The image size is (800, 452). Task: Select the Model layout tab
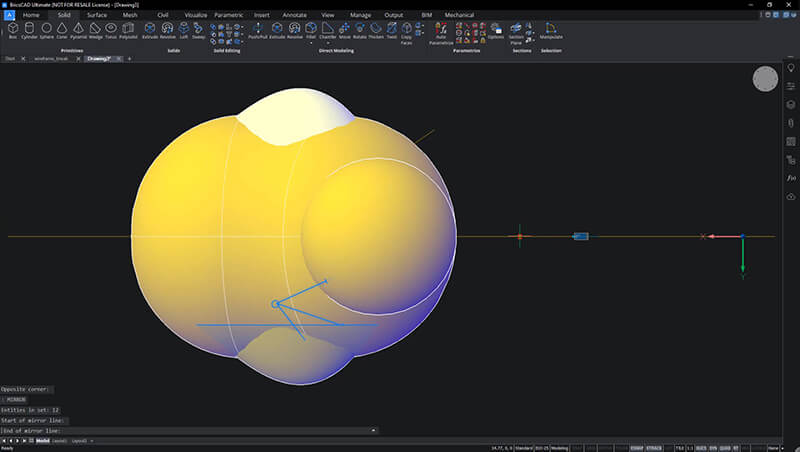(x=43, y=441)
